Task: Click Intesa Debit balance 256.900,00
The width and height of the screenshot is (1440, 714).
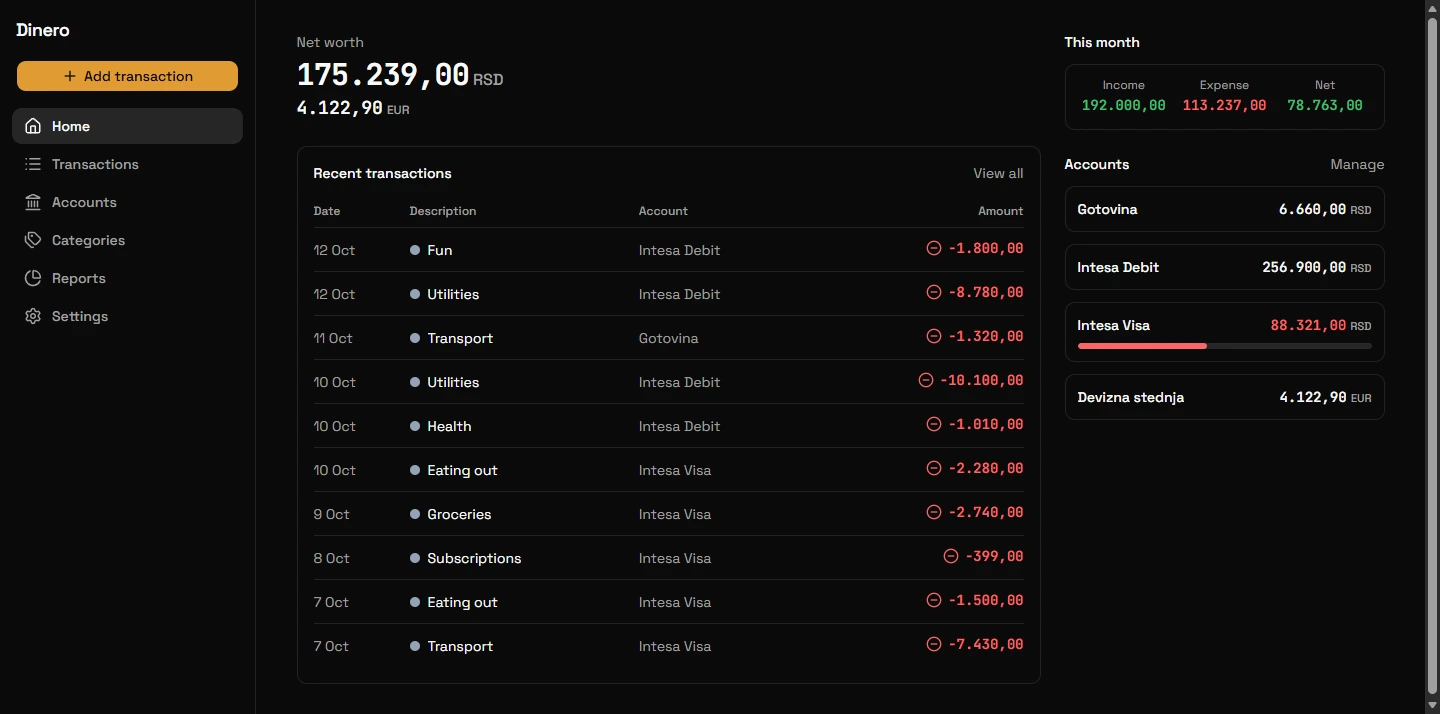Action: (1304, 267)
